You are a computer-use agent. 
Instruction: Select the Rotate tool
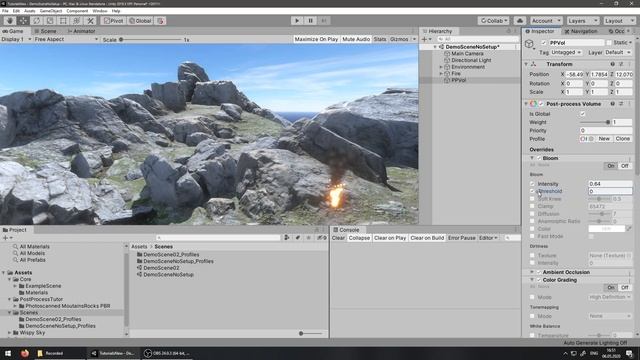[37, 21]
